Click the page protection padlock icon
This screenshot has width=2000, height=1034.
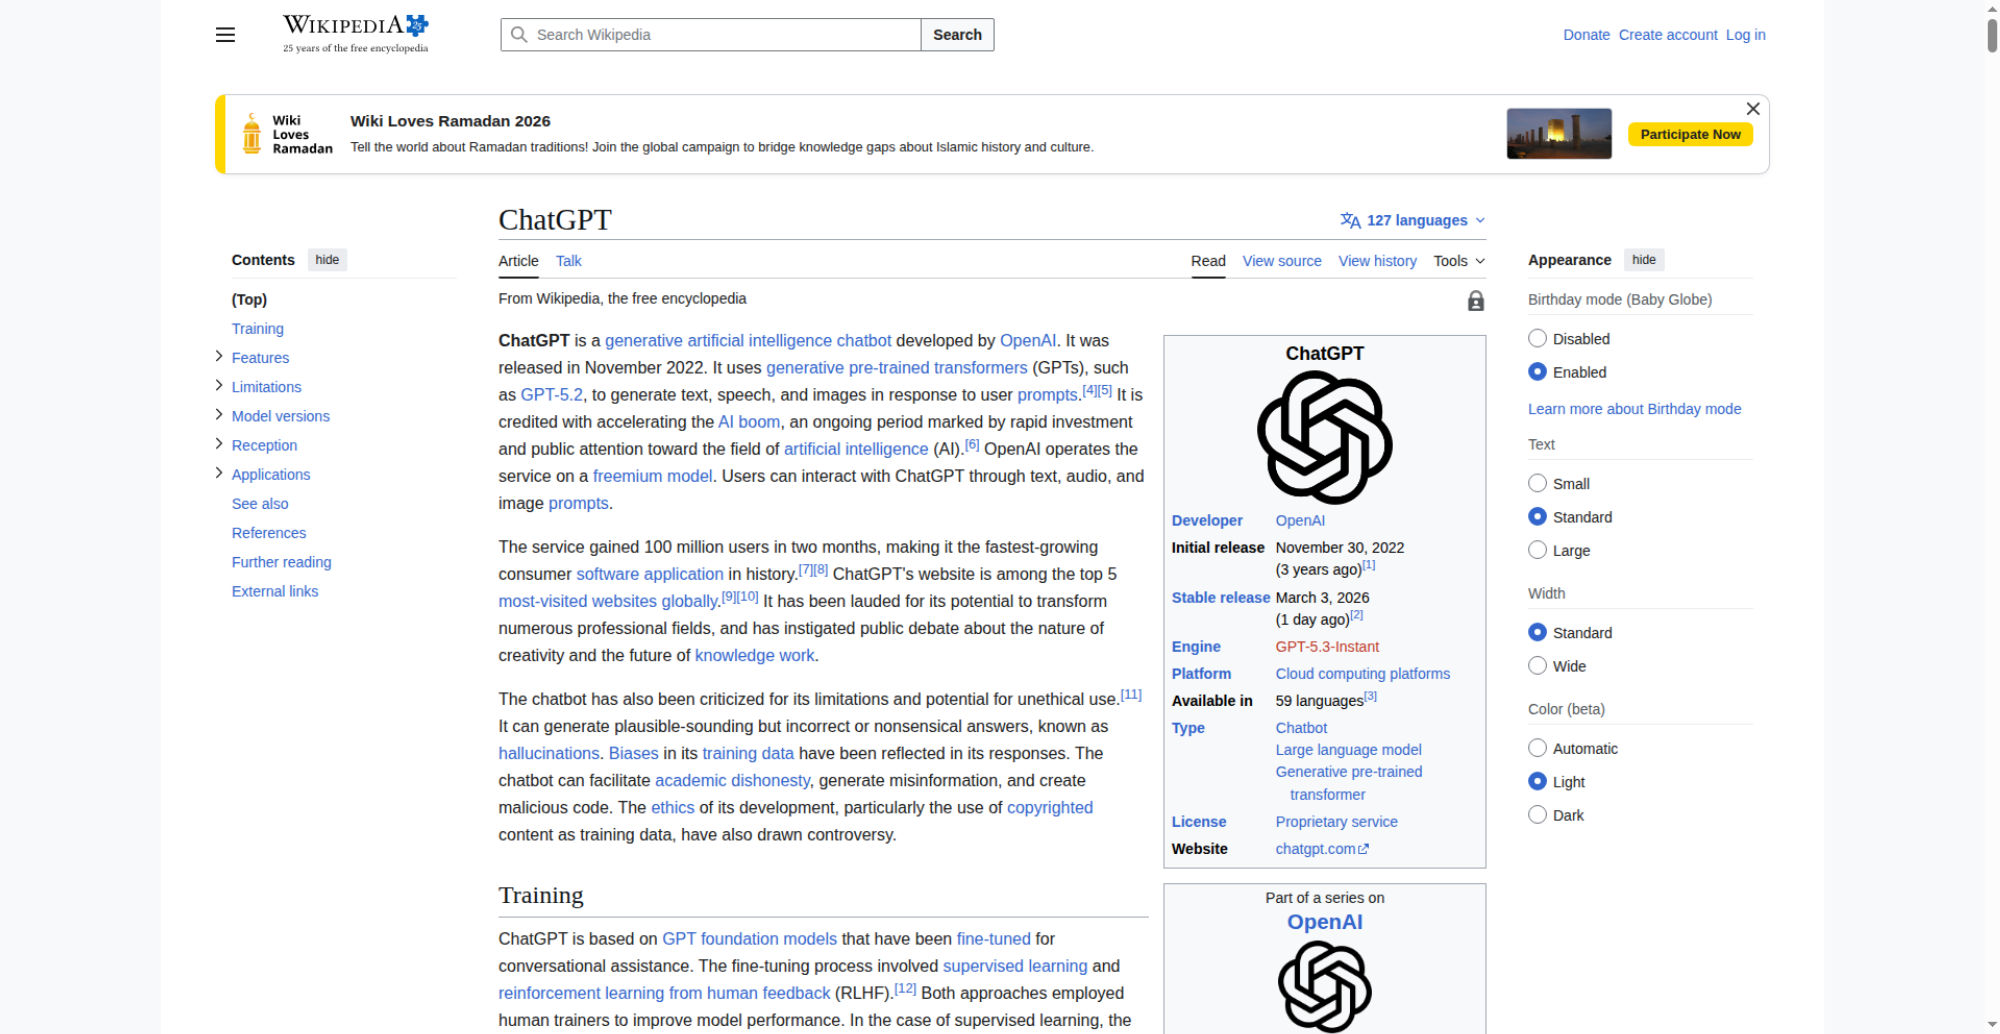point(1475,301)
